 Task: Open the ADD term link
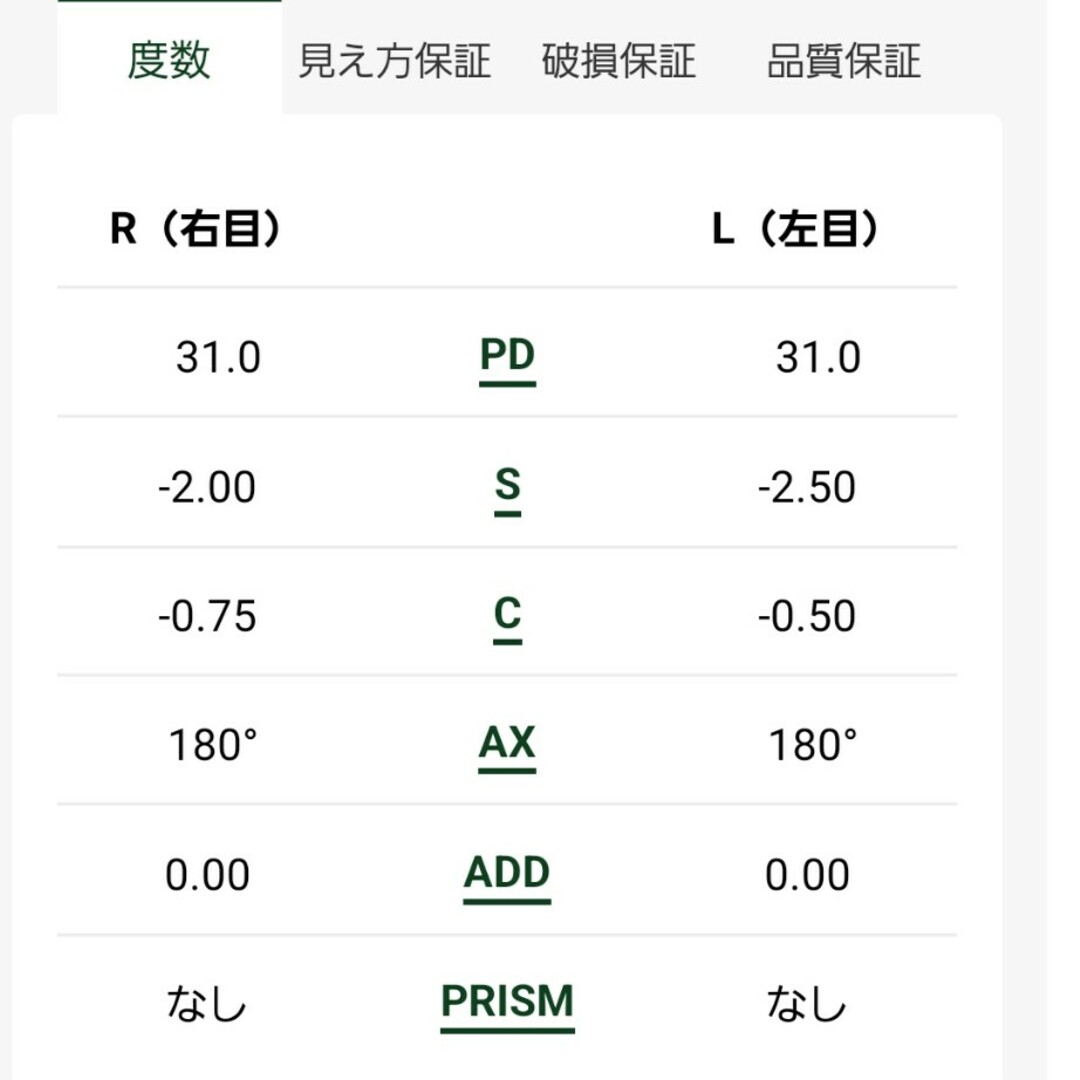click(x=507, y=877)
